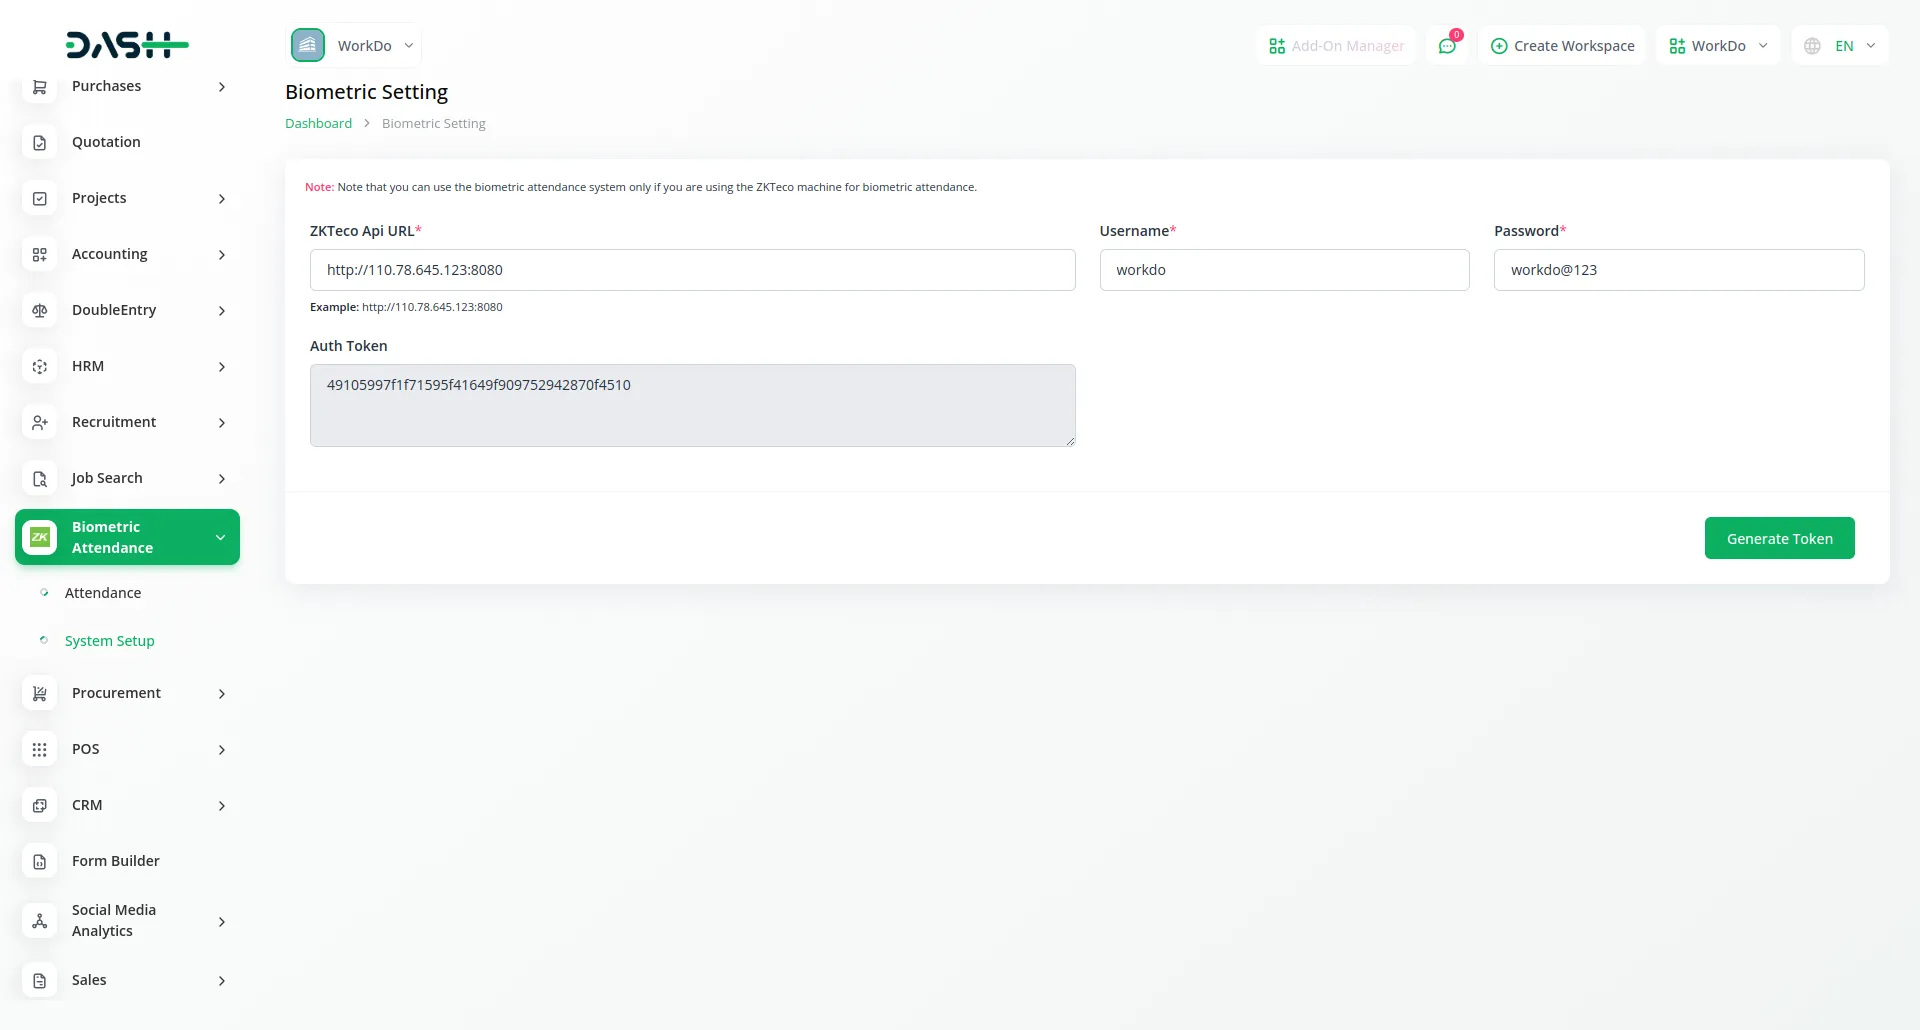Viewport: 1920px width, 1030px height.
Task: Open the Attendance submenu item
Action: [103, 593]
